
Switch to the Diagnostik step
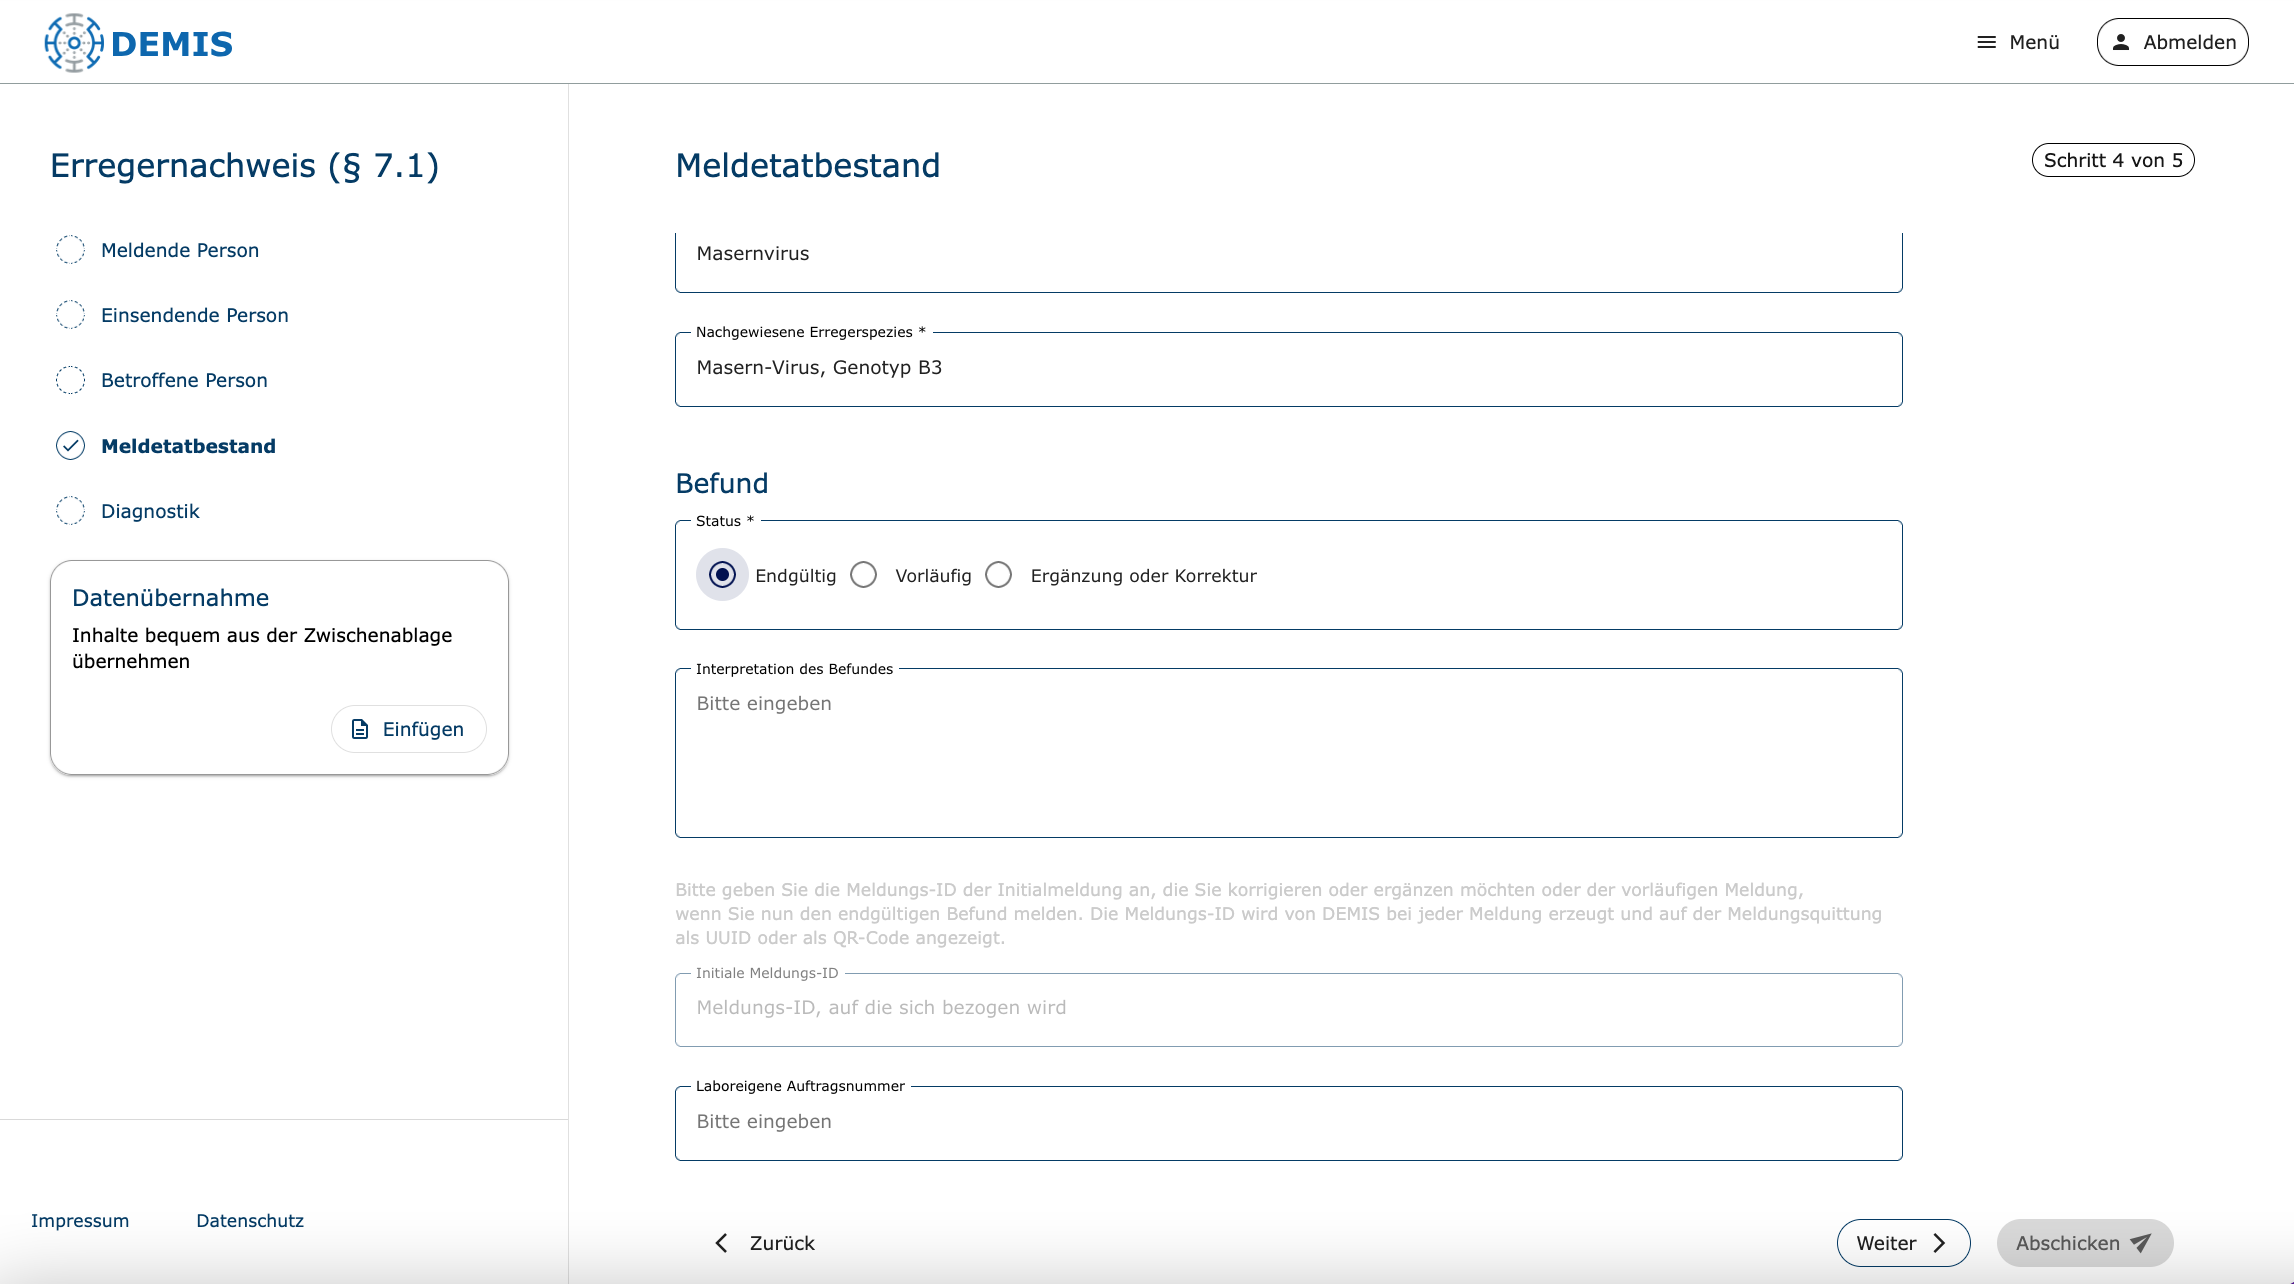[x=150, y=511]
